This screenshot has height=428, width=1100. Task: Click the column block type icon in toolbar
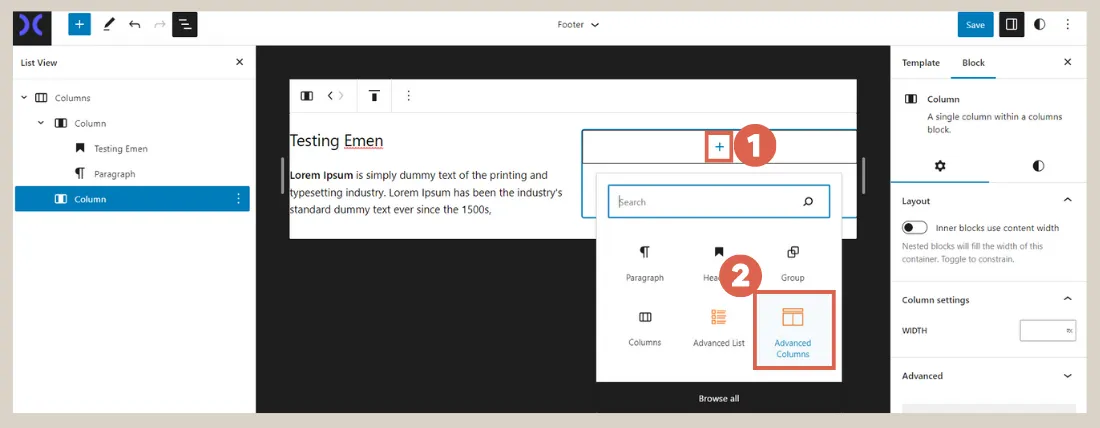pyautogui.click(x=307, y=96)
